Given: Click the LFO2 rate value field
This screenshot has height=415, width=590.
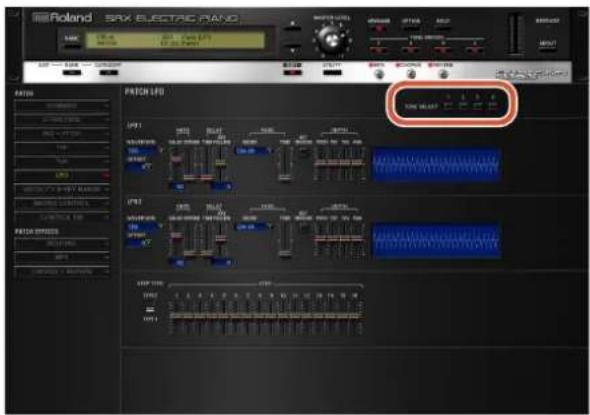Looking at the screenshot, I should pos(176,263).
